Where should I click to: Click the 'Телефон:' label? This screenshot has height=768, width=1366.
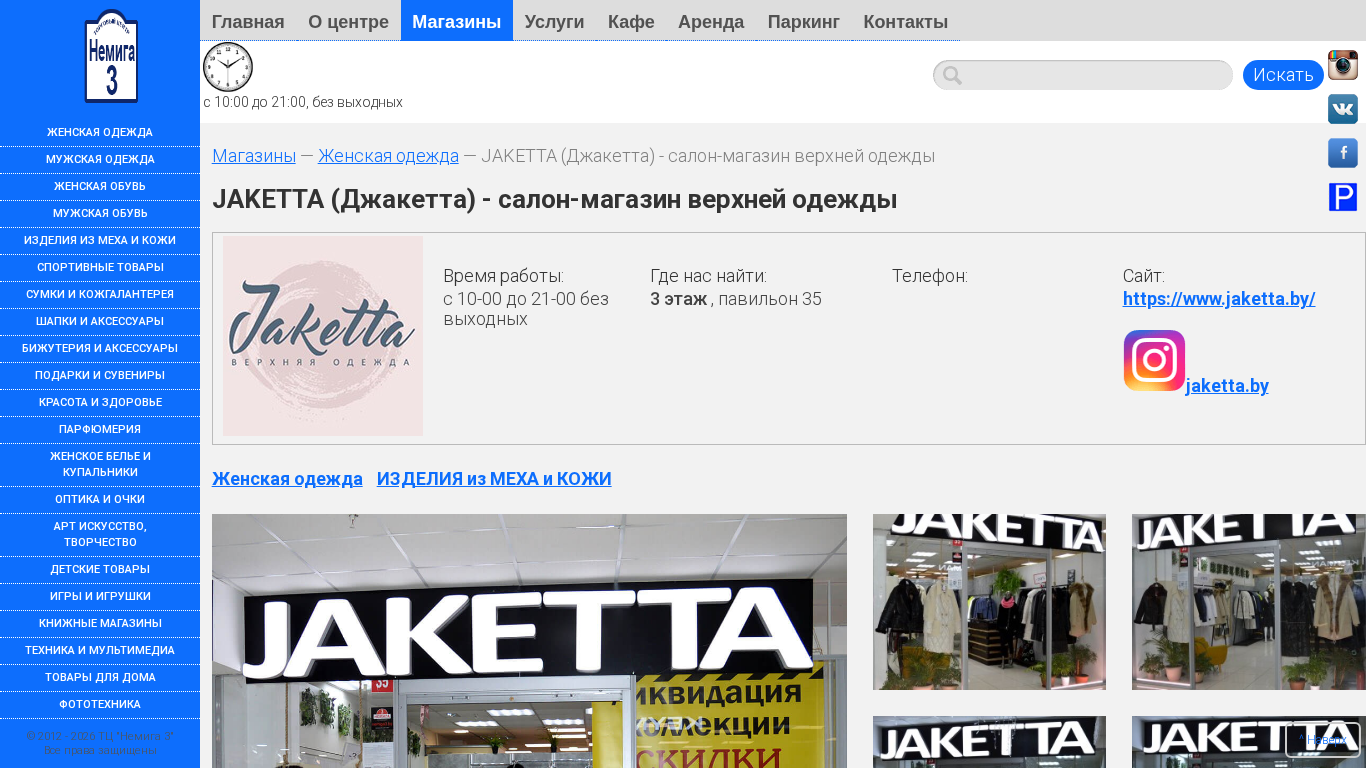click(x=930, y=276)
